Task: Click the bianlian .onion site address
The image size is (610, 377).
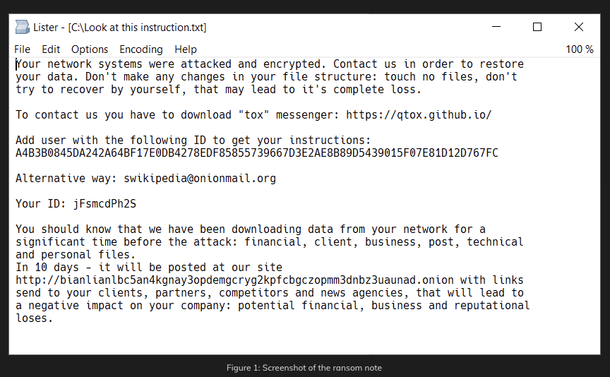Action: tap(235, 280)
